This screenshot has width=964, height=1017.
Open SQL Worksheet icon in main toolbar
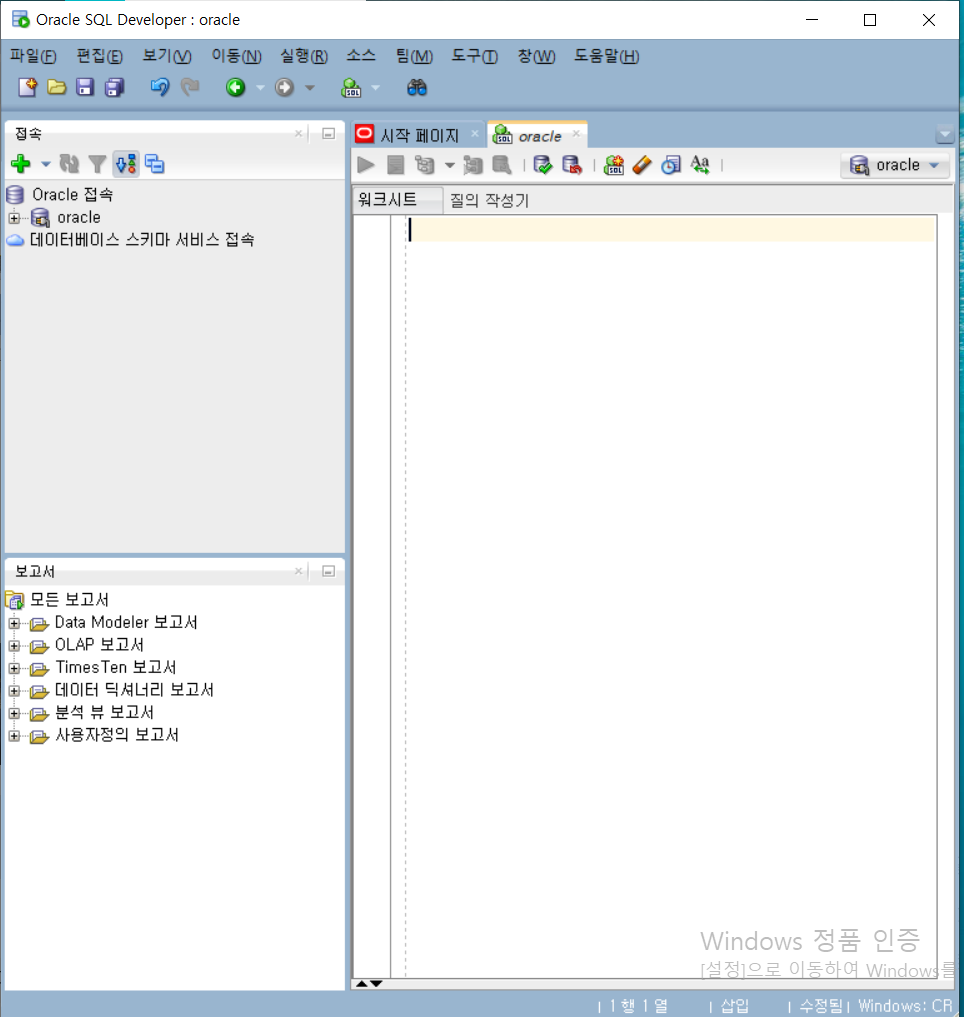pos(351,87)
